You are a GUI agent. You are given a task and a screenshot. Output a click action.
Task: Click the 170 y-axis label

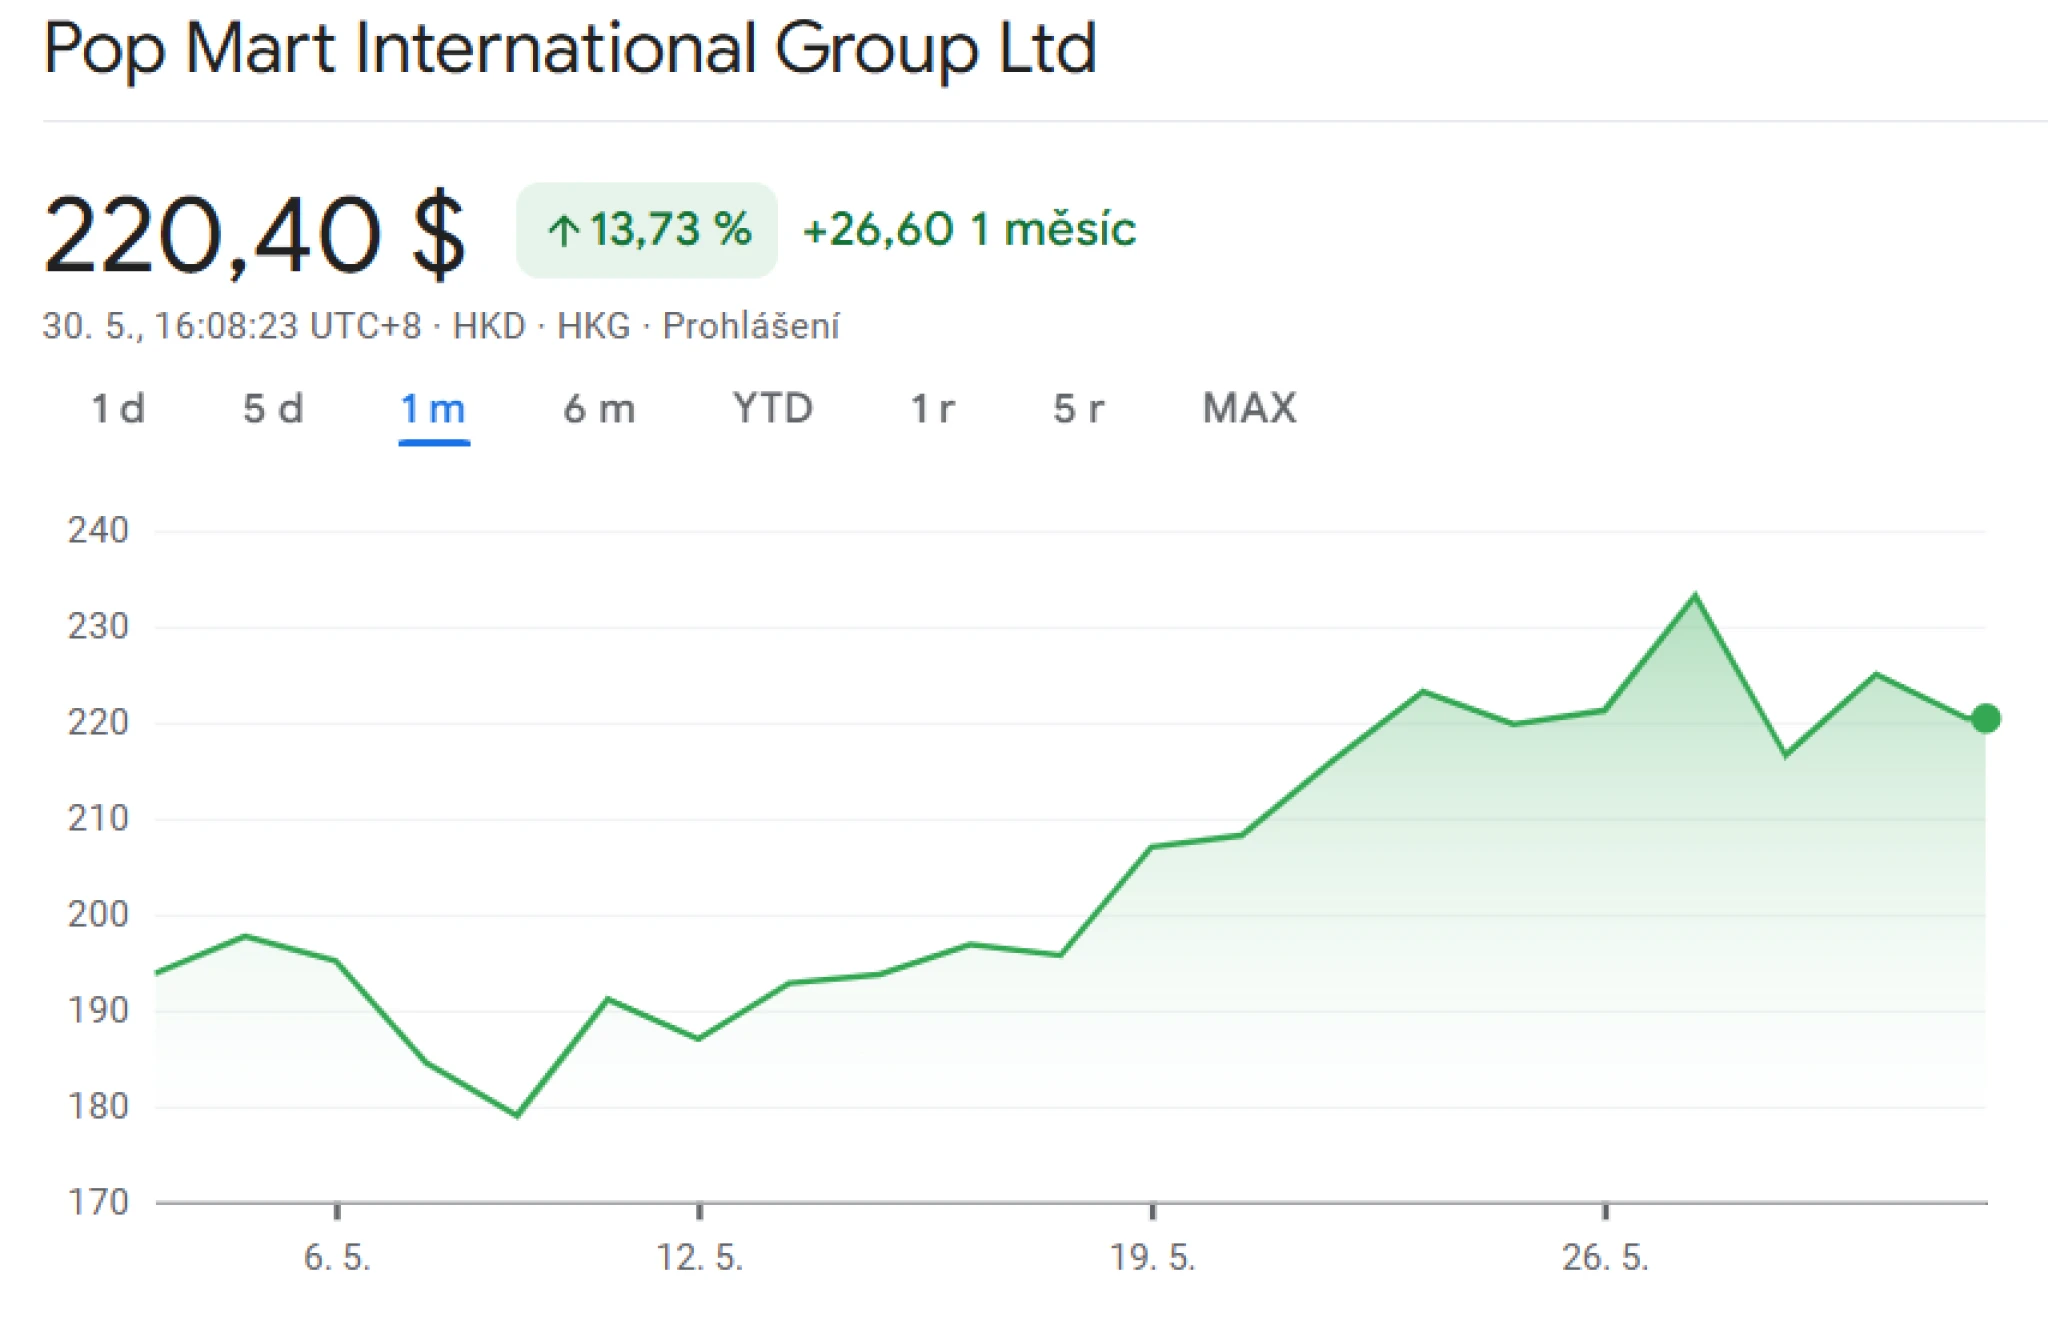[98, 1202]
